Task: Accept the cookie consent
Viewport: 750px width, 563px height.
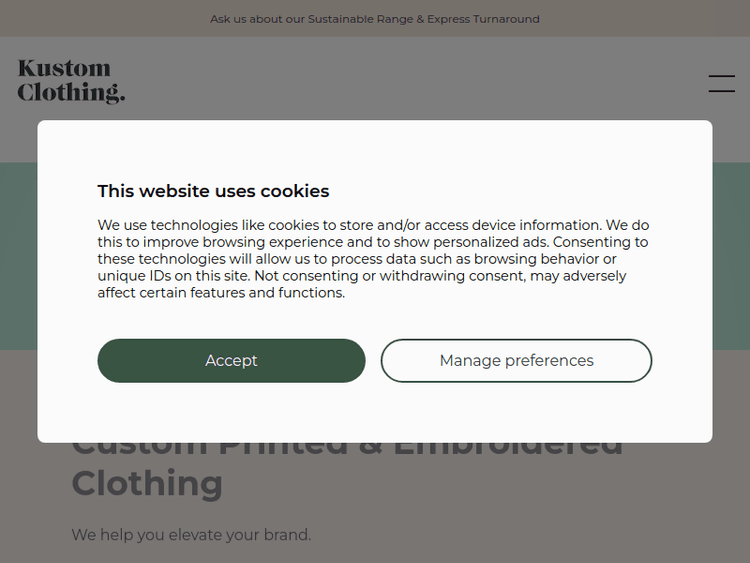Action: 231,361
